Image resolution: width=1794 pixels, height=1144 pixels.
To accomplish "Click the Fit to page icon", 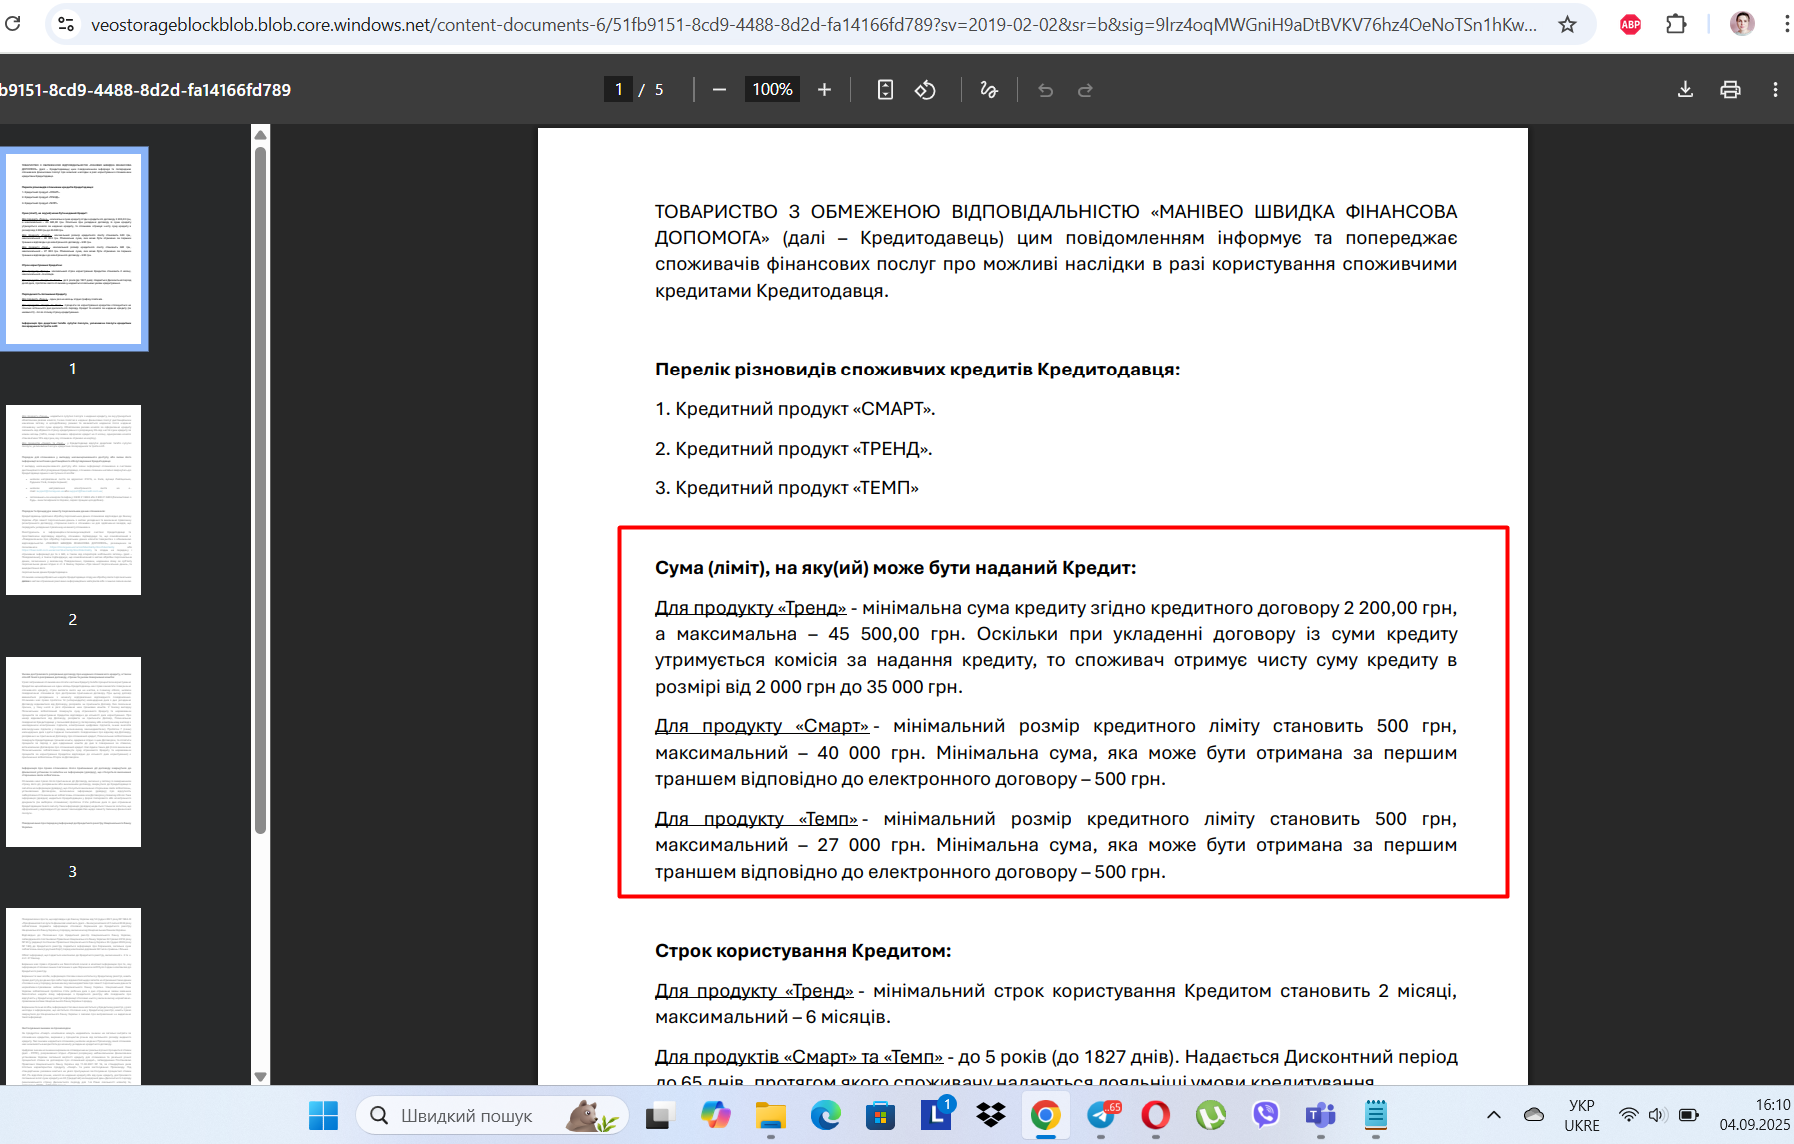I will click(x=885, y=90).
